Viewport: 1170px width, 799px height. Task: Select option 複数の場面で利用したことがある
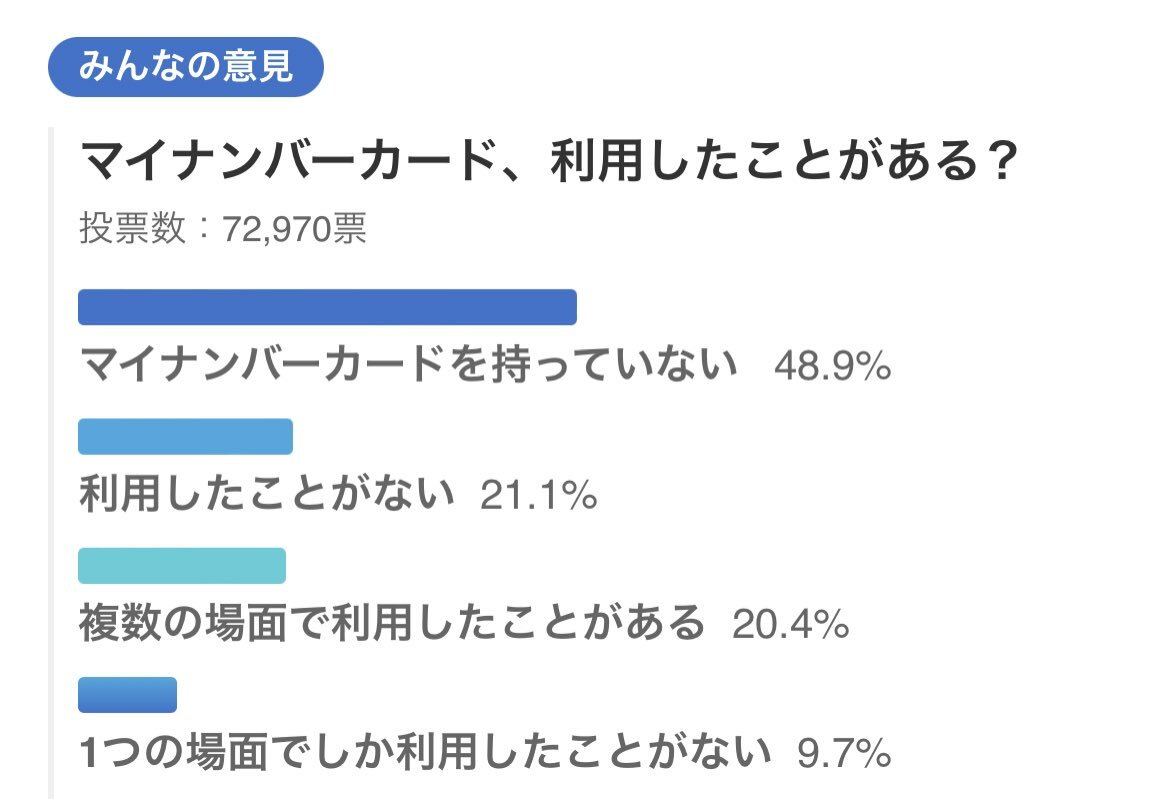(x=392, y=623)
